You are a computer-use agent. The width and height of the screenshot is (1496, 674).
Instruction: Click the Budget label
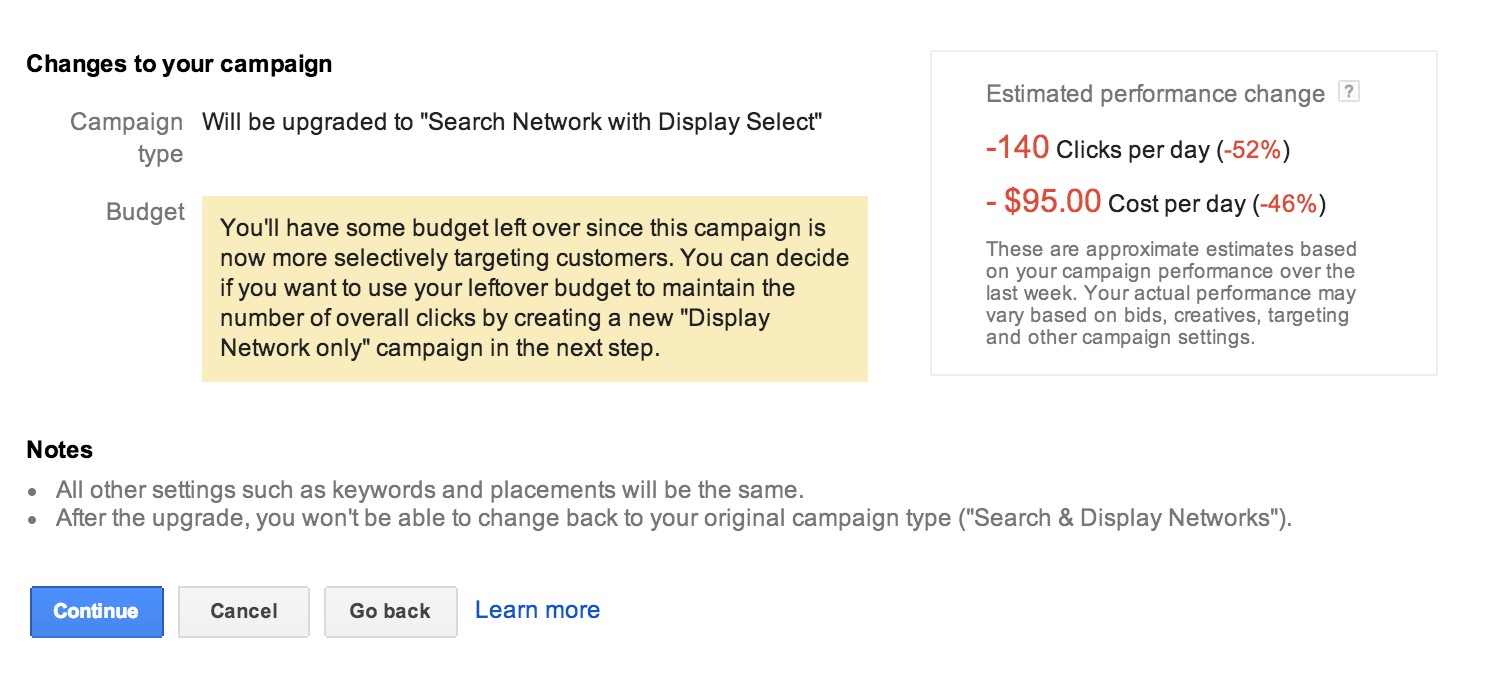[x=145, y=212]
